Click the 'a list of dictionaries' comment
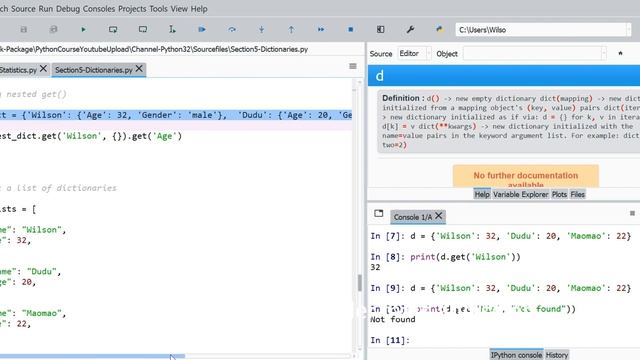Image resolution: width=640 pixels, height=360 pixels. click(58, 188)
